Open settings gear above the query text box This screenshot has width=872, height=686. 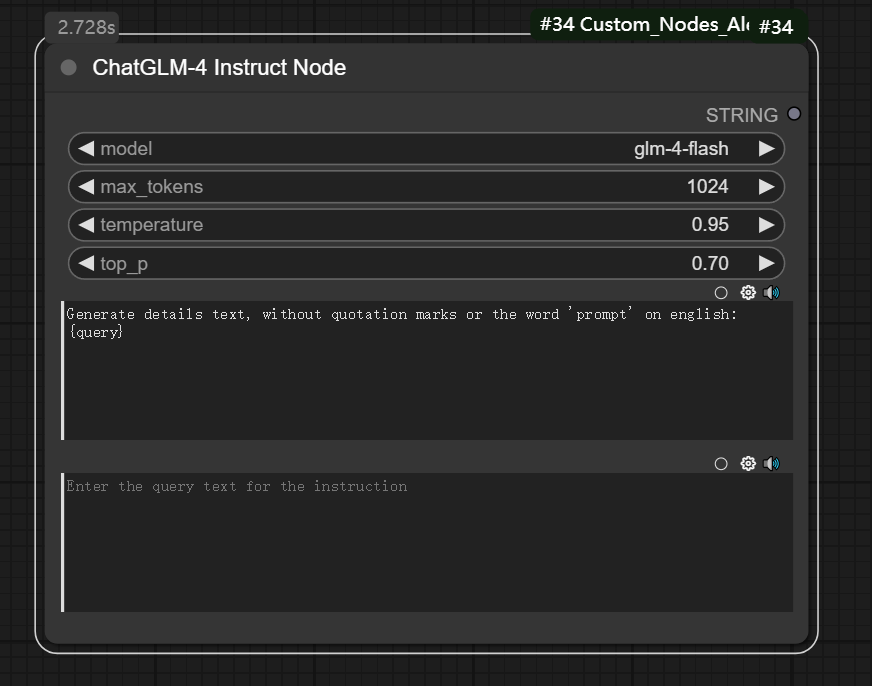747,464
